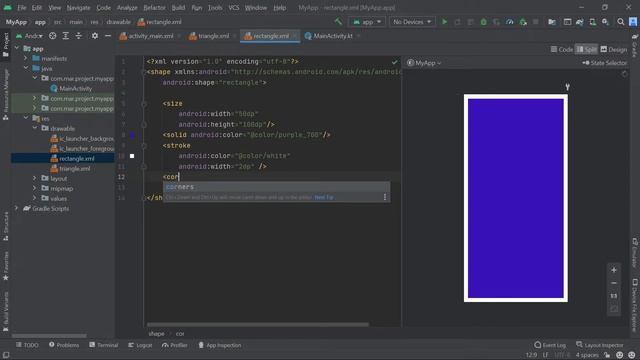The height and width of the screenshot is (360, 640).
Task: Click the Make Project hammer icon
Action: point(338,22)
